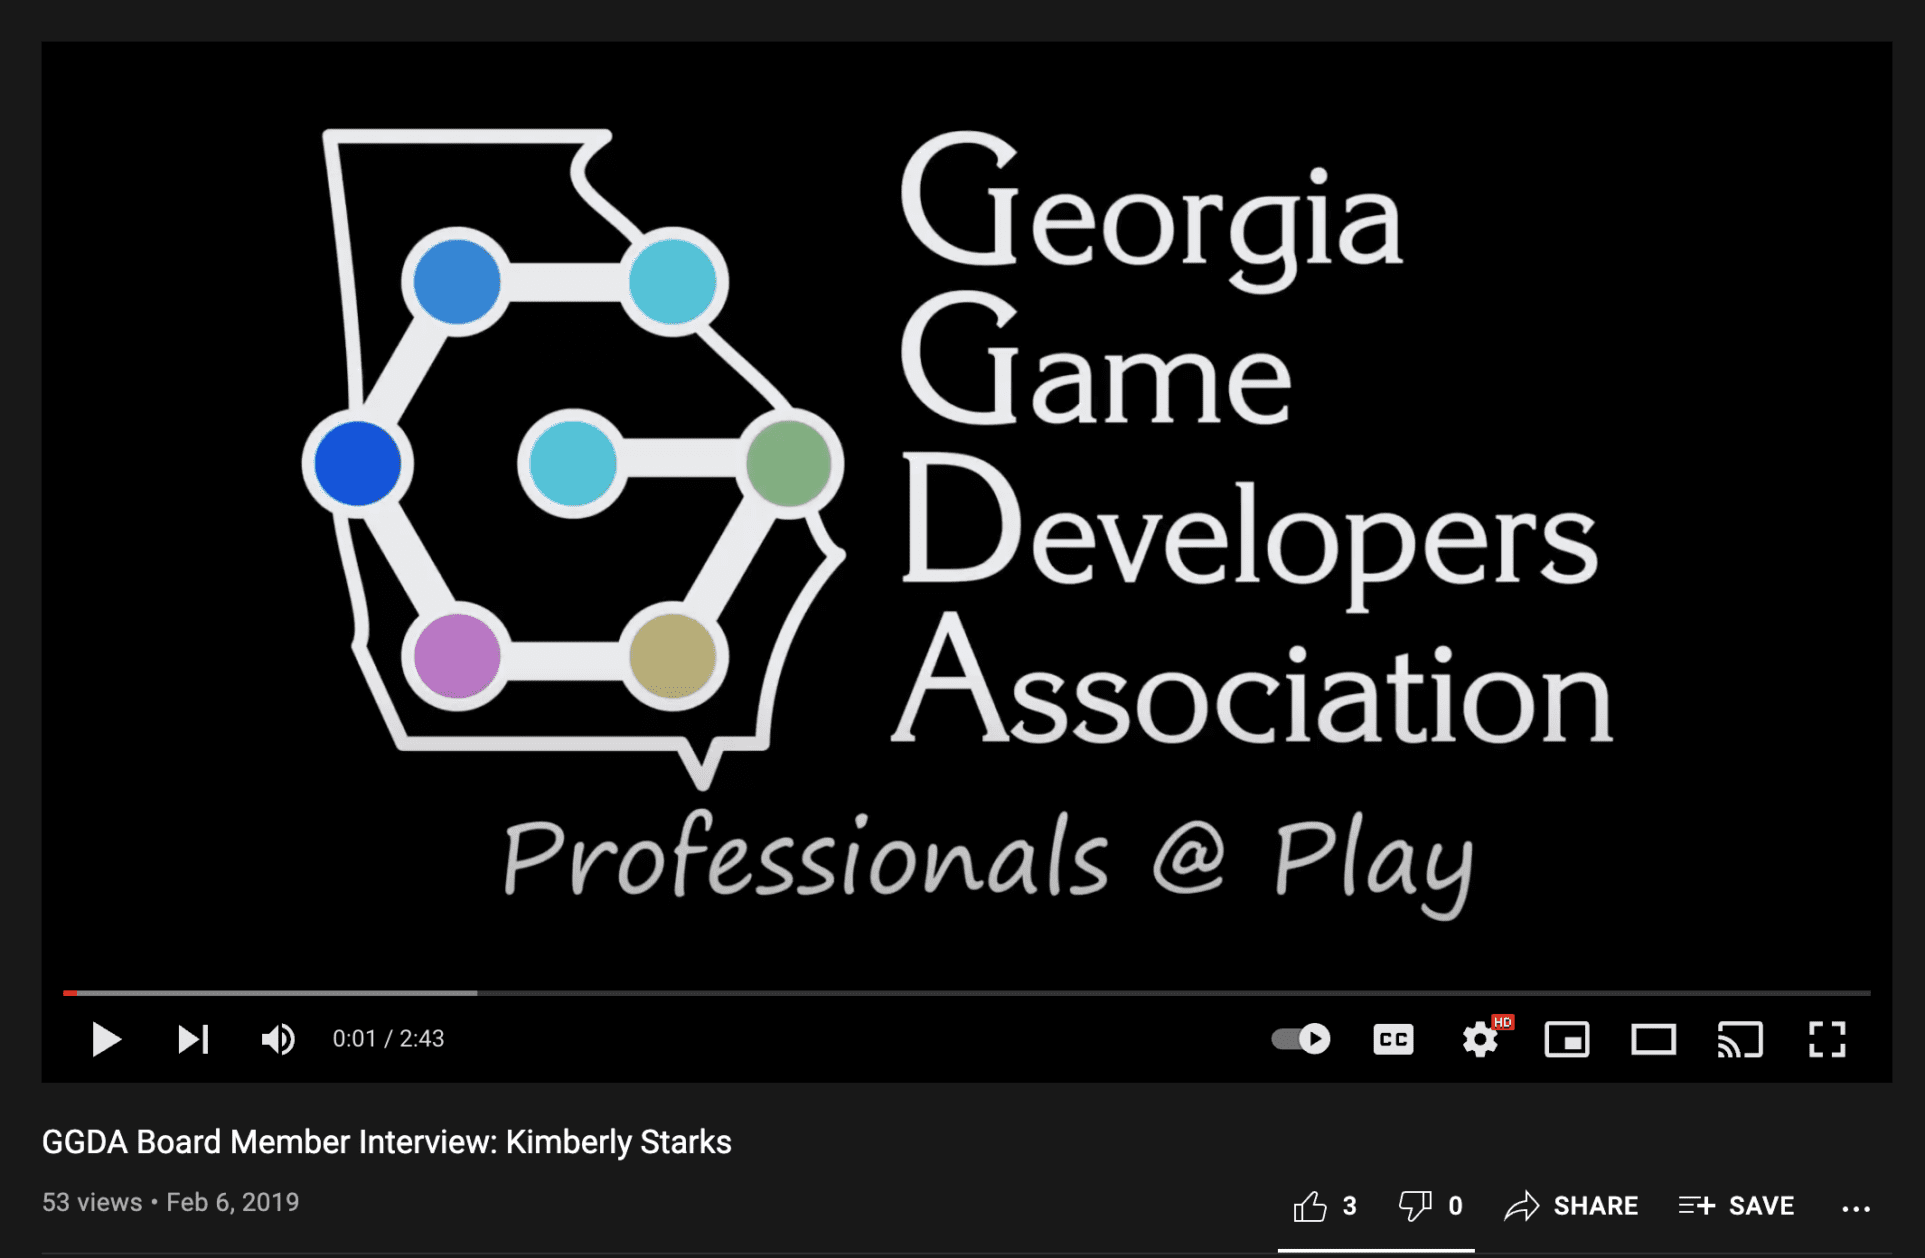Save the video to a playlist
Screen dimensions: 1925x1258
pyautogui.click(x=1735, y=1205)
